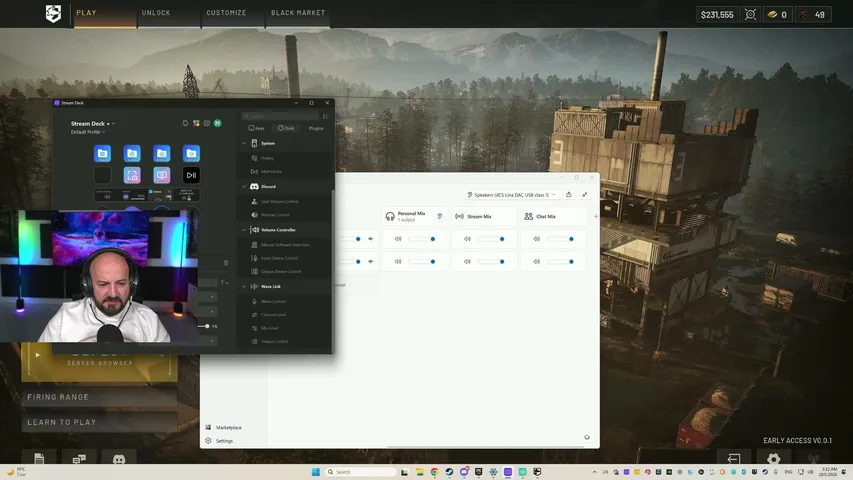Screen dimensions: 853x480
Task: Select the Stream Mix column header
Action: pos(484,216)
